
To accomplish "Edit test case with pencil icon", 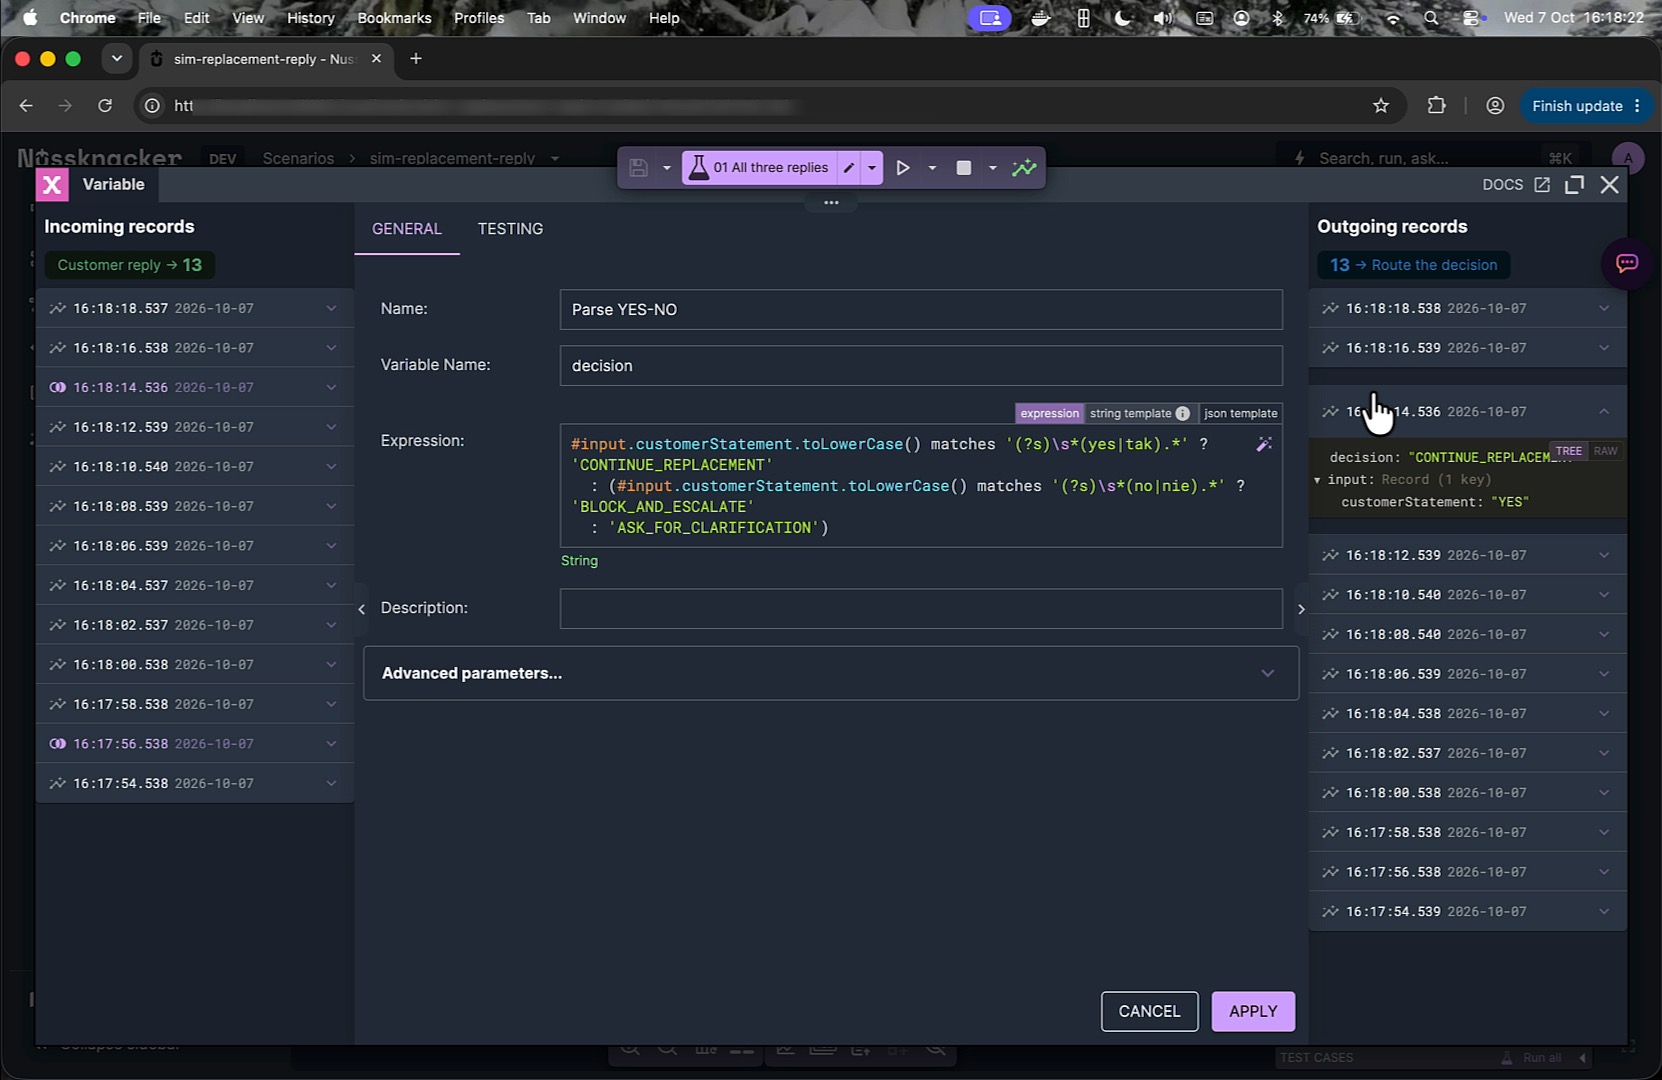I will [x=849, y=168].
